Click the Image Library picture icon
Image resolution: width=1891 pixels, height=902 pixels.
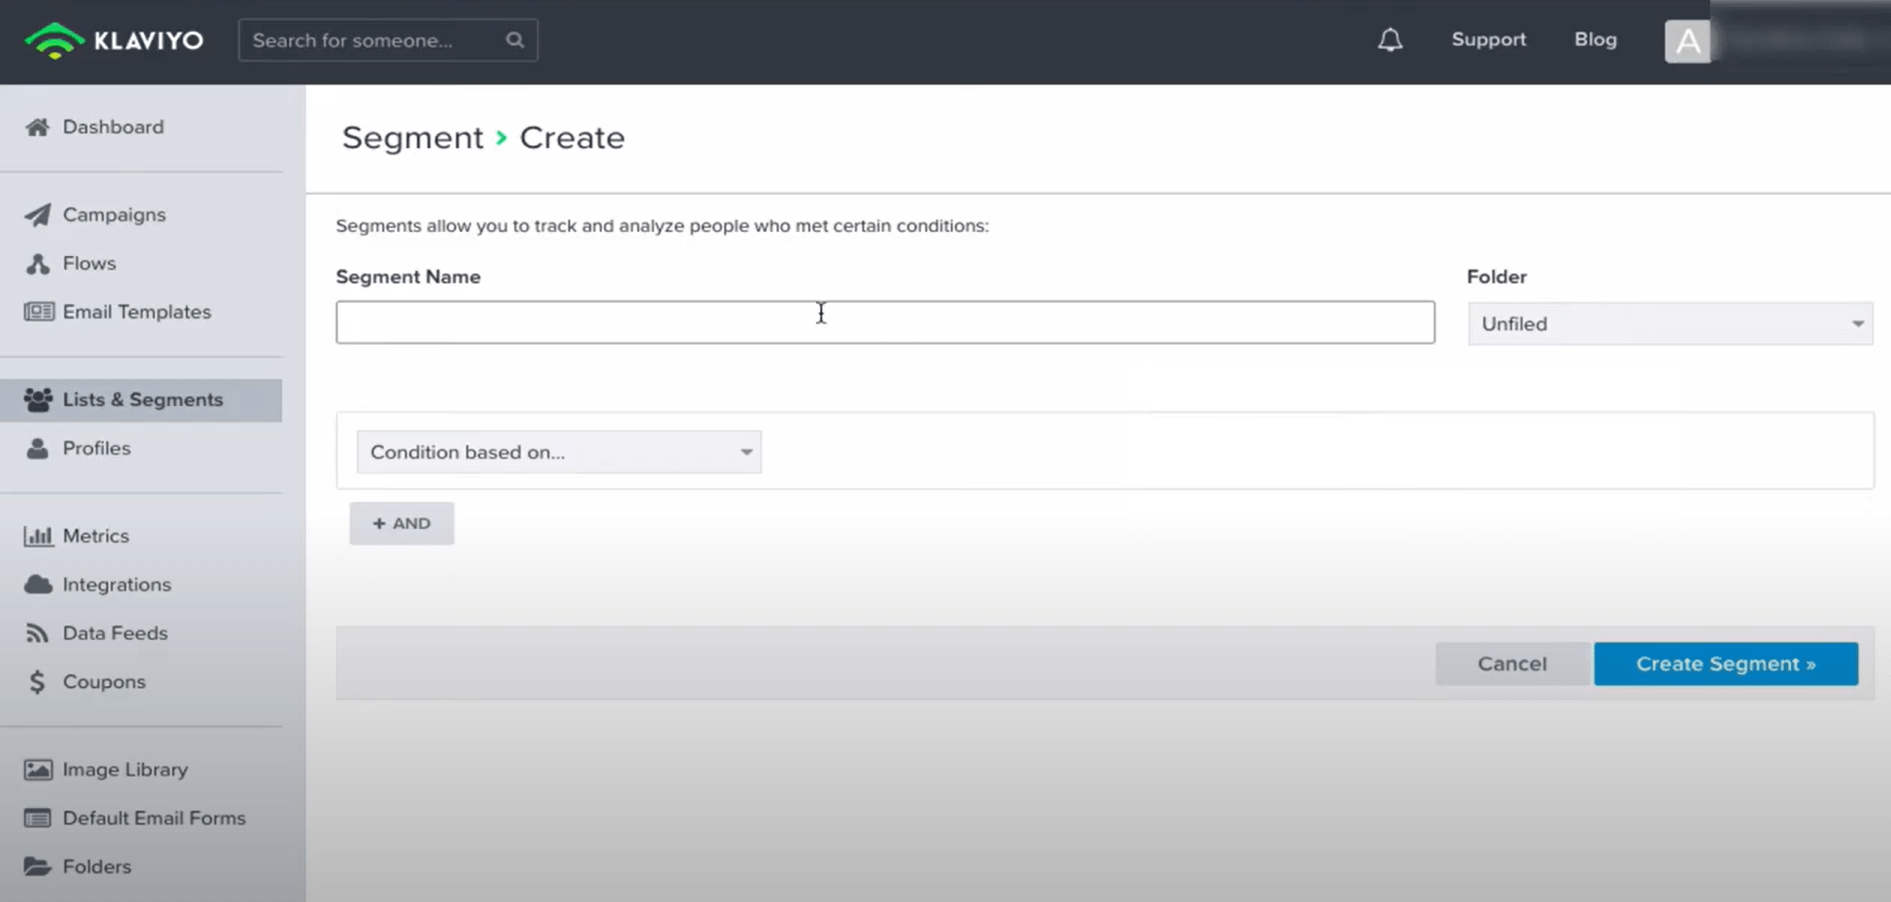38,770
